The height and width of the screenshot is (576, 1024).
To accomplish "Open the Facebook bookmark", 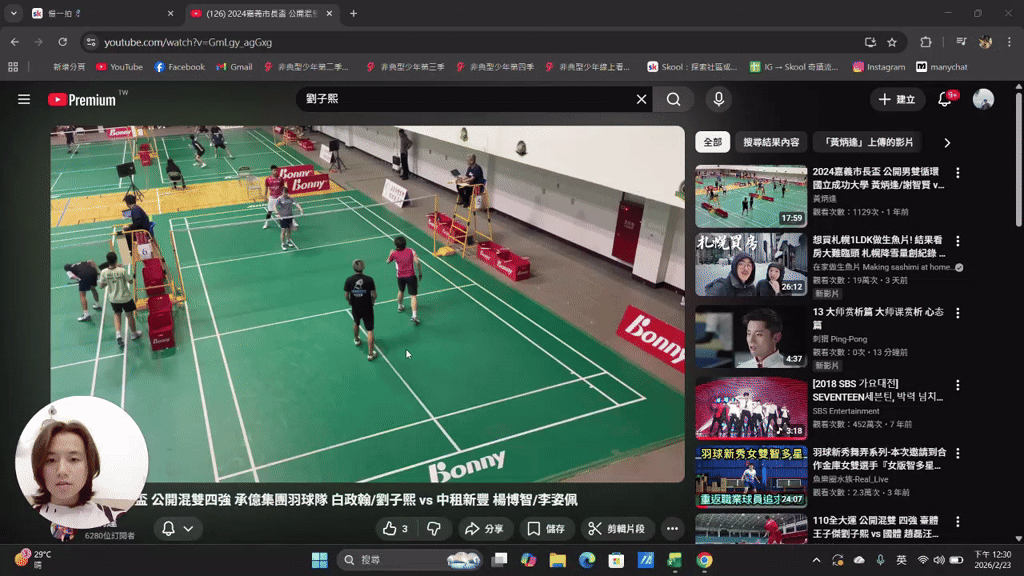I will tap(180, 67).
